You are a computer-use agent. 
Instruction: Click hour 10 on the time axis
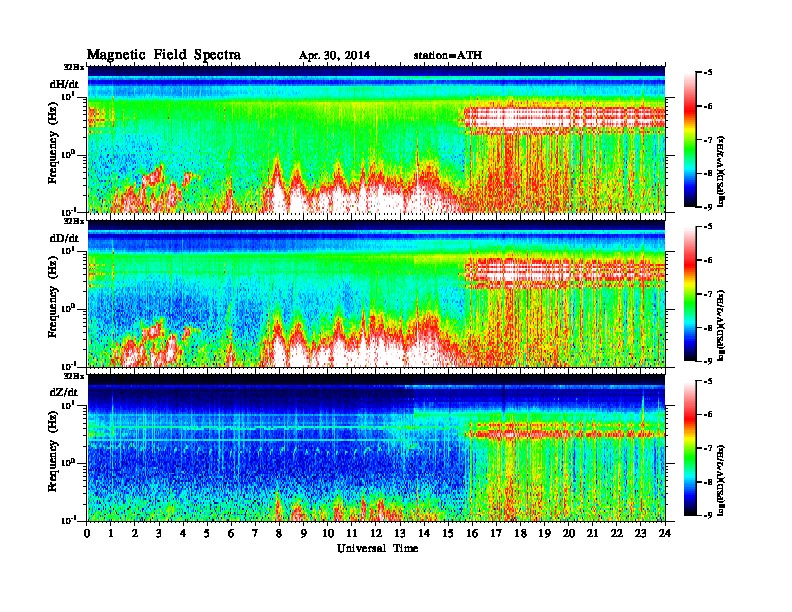(x=328, y=533)
